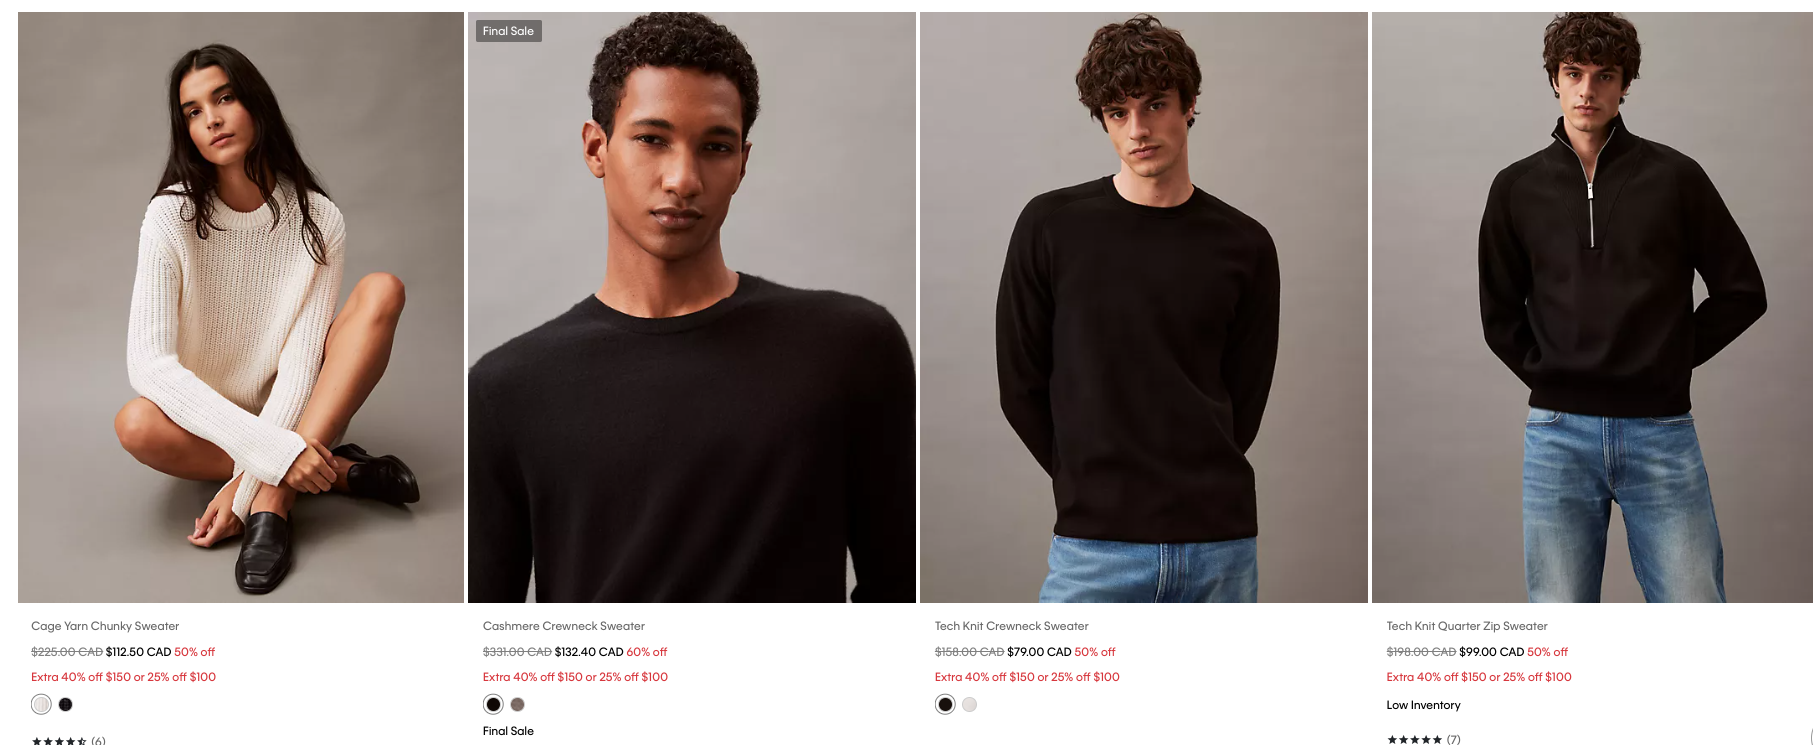Open star rating reviews for Quarter Zip Sweater

point(1423,740)
